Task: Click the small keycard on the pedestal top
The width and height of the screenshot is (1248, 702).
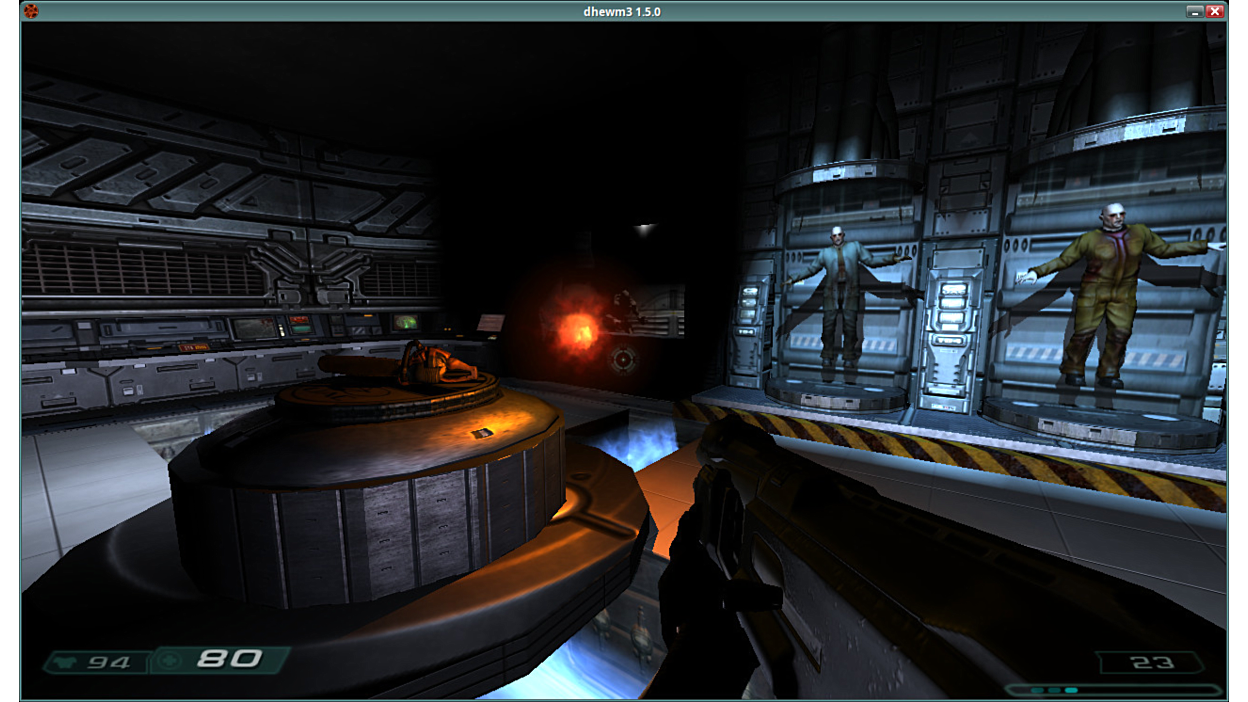Action: click(x=482, y=433)
